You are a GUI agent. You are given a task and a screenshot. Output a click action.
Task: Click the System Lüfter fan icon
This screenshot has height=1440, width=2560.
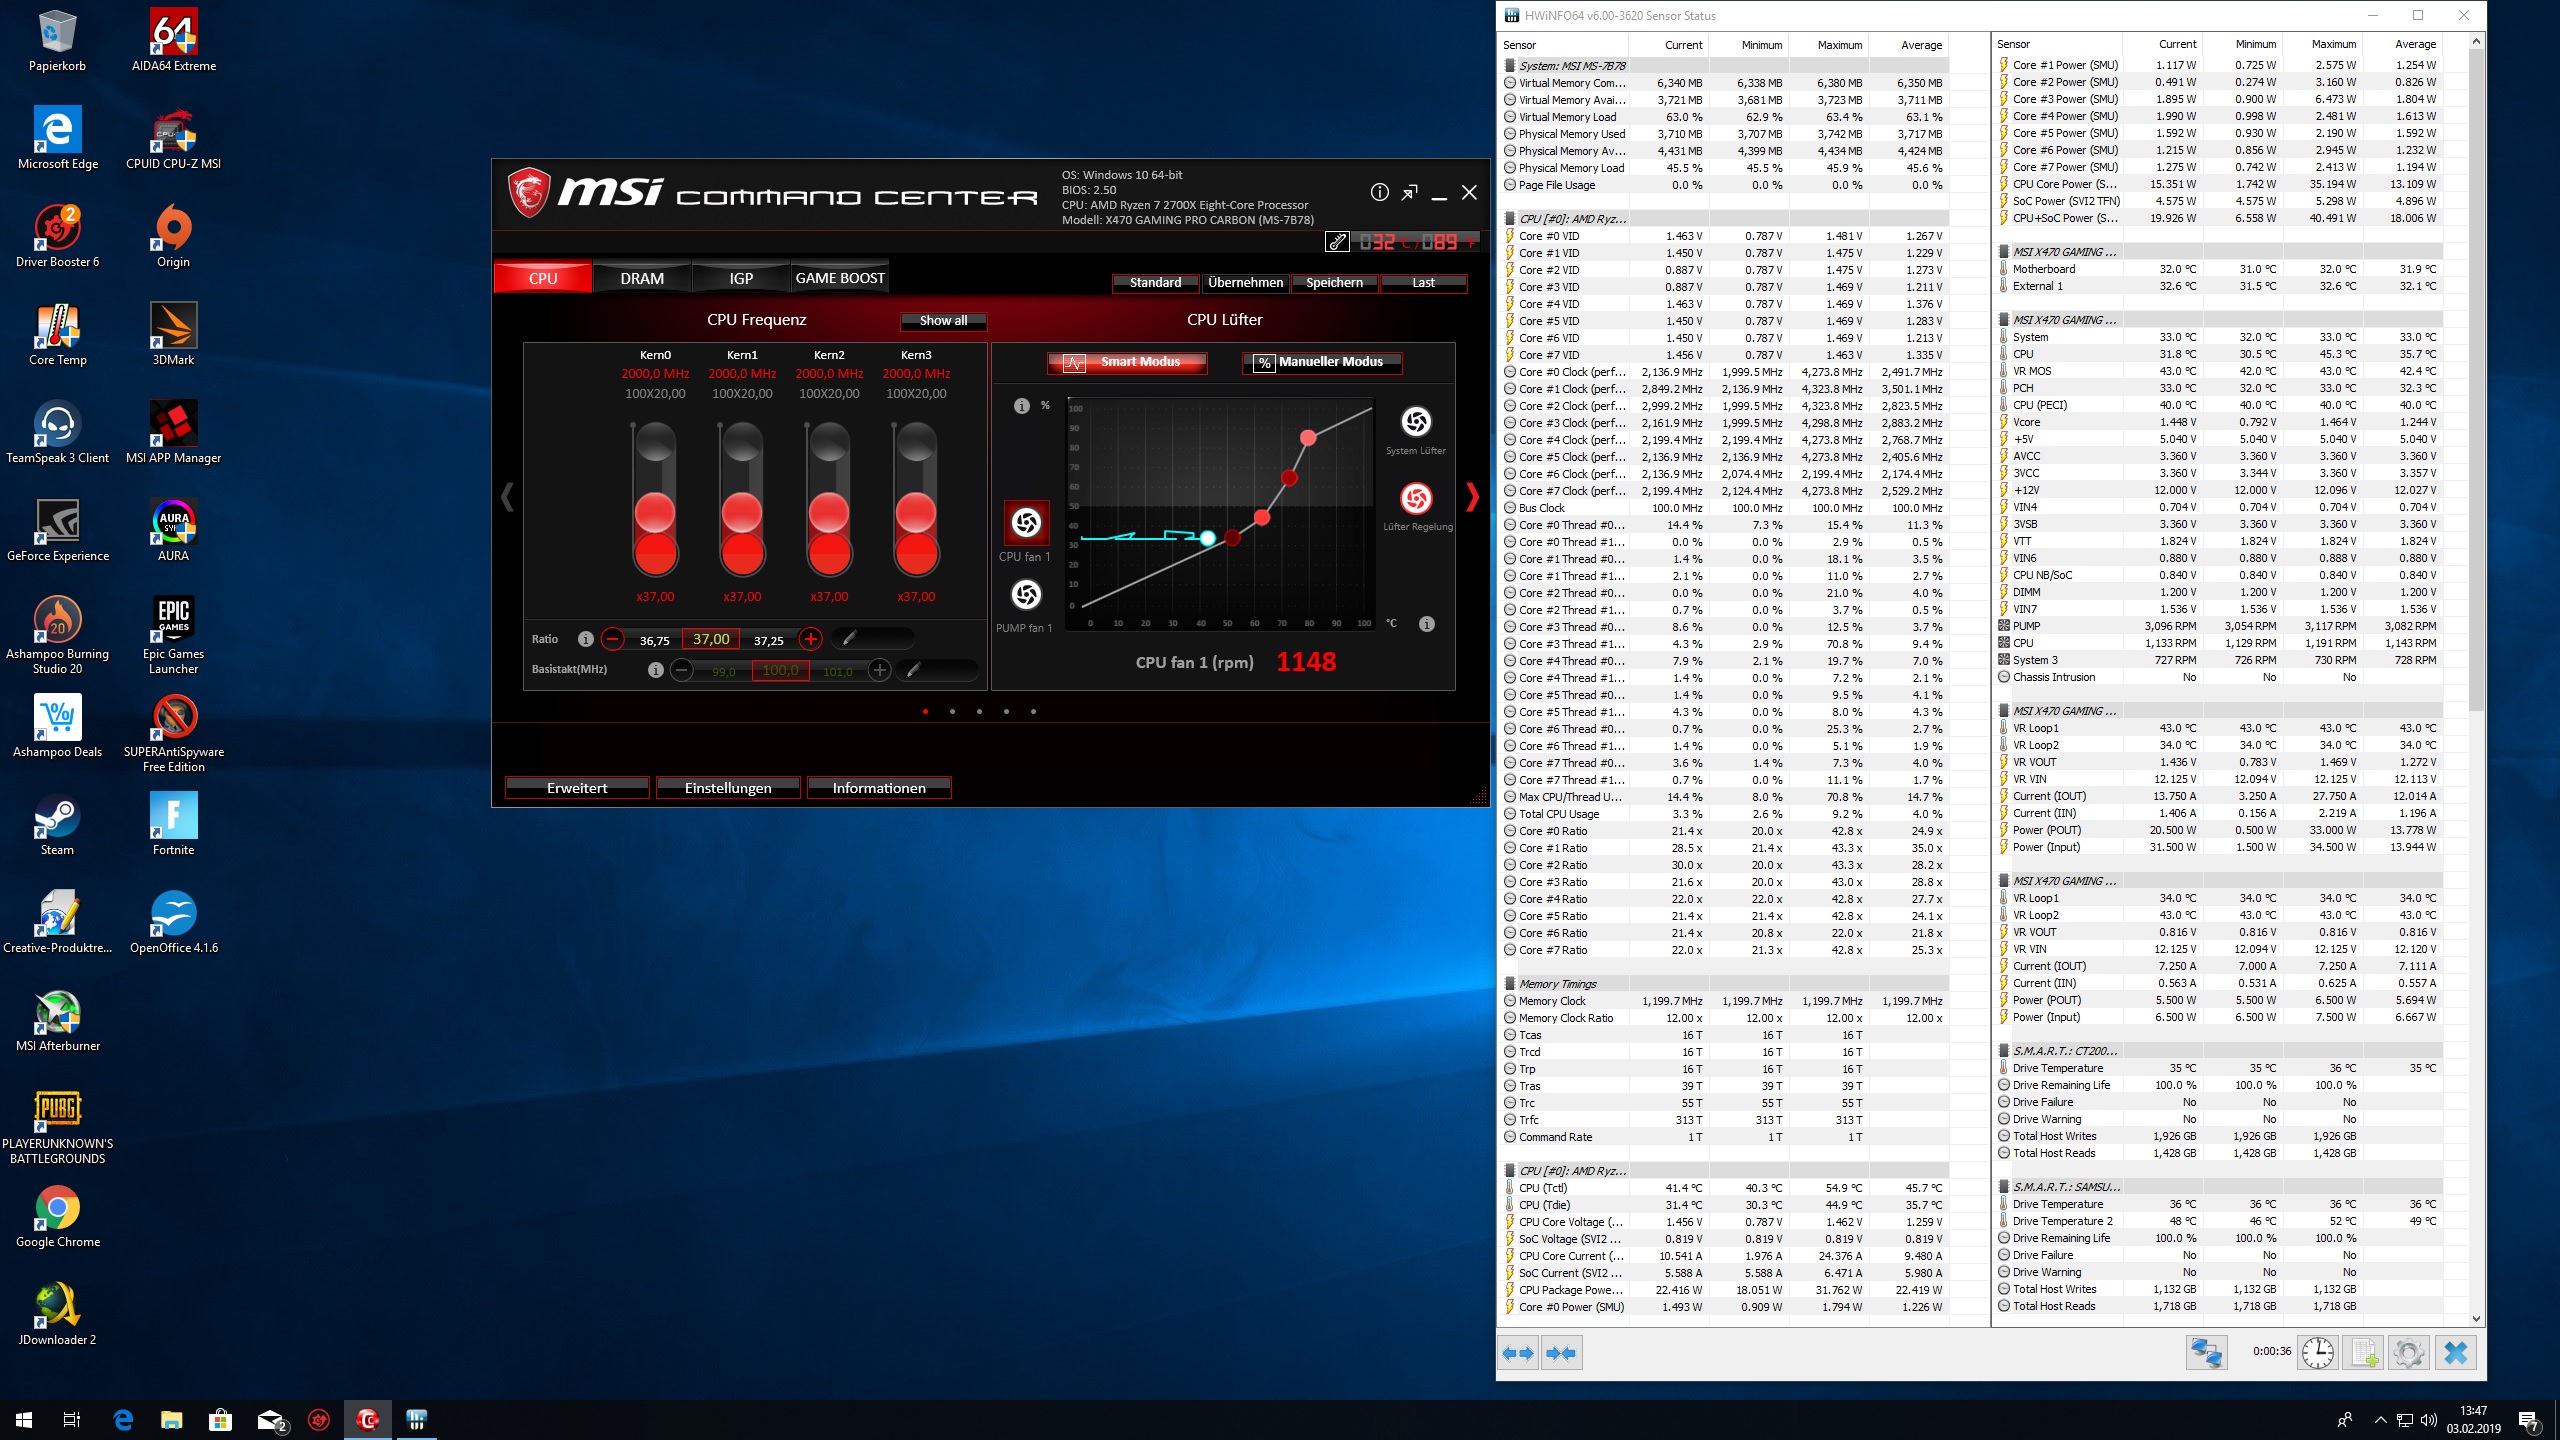click(1415, 422)
